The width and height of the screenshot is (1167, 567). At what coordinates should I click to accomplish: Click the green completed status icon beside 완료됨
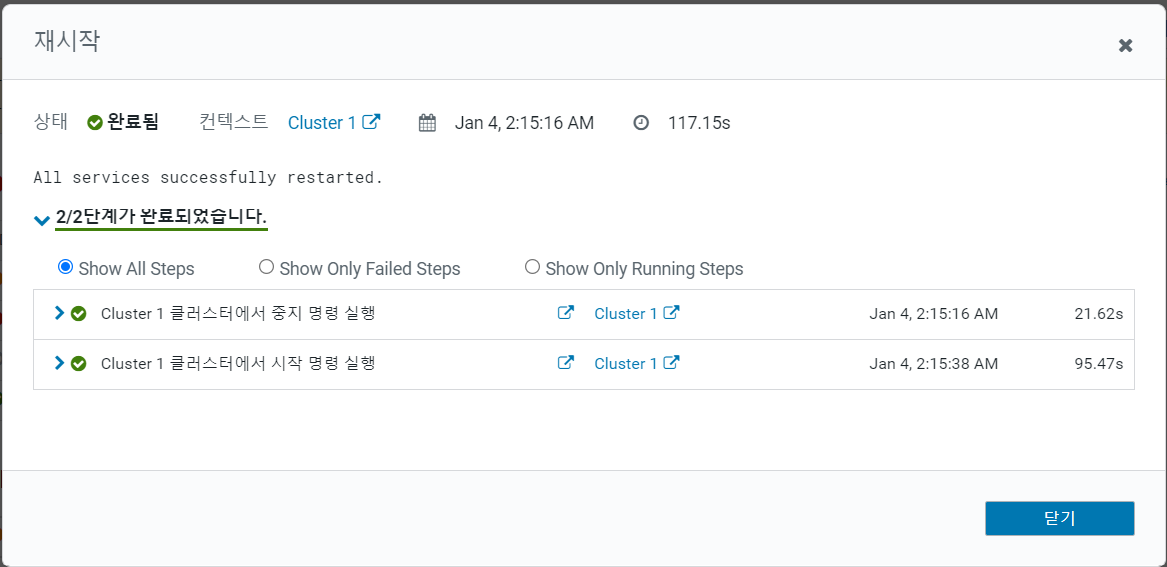click(95, 123)
